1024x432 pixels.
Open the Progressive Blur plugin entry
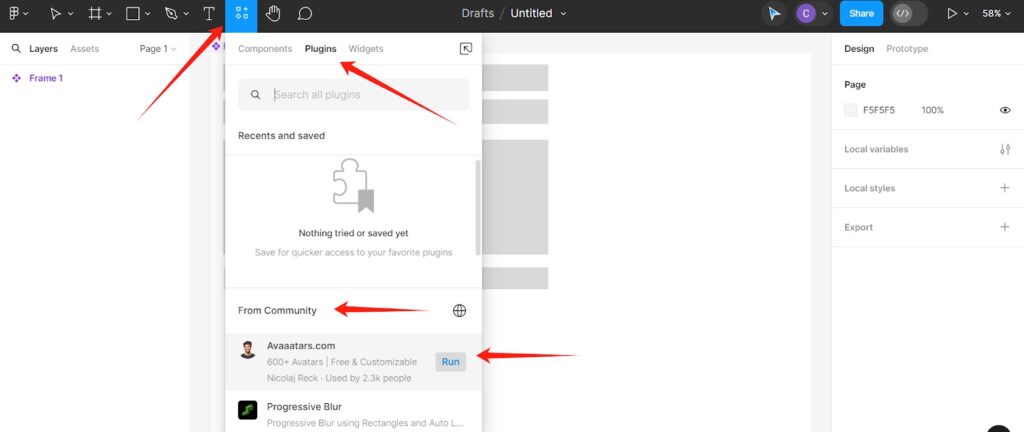tap(353, 415)
